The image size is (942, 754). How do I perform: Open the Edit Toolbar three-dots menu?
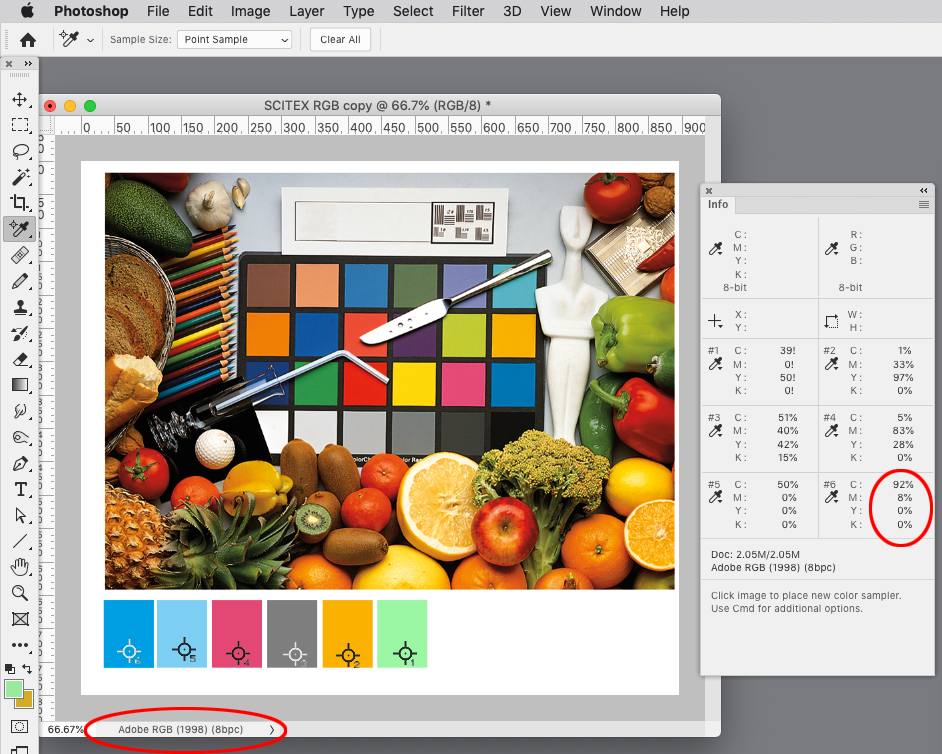coord(20,645)
